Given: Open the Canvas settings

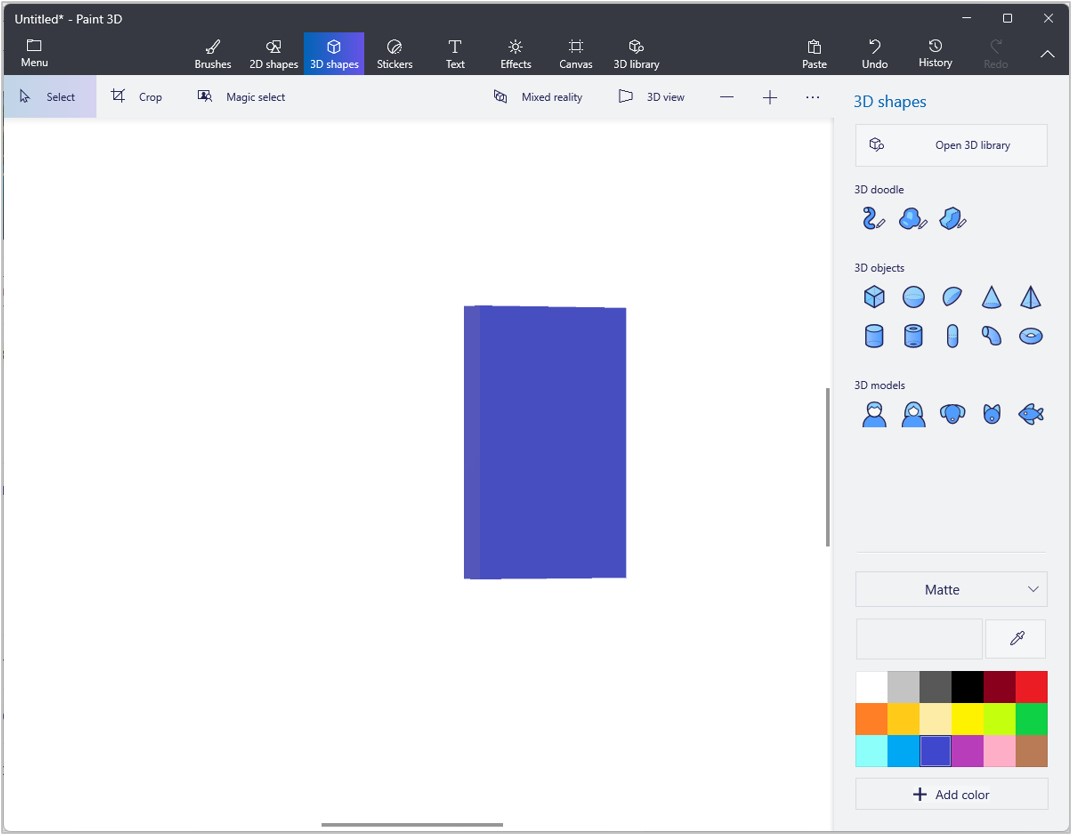Looking at the screenshot, I should tap(576, 52).
